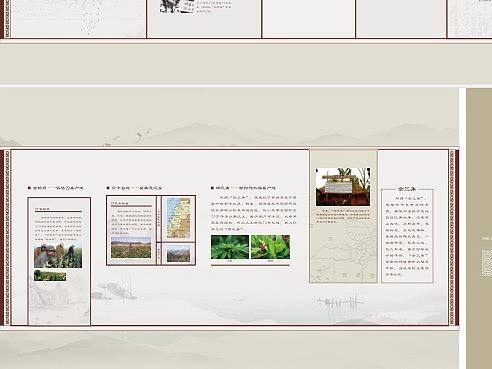The width and height of the screenshot is (492, 369).
Task: Select the vertical-text framed box at far right
Action: pyautogui.click(x=407, y=236)
